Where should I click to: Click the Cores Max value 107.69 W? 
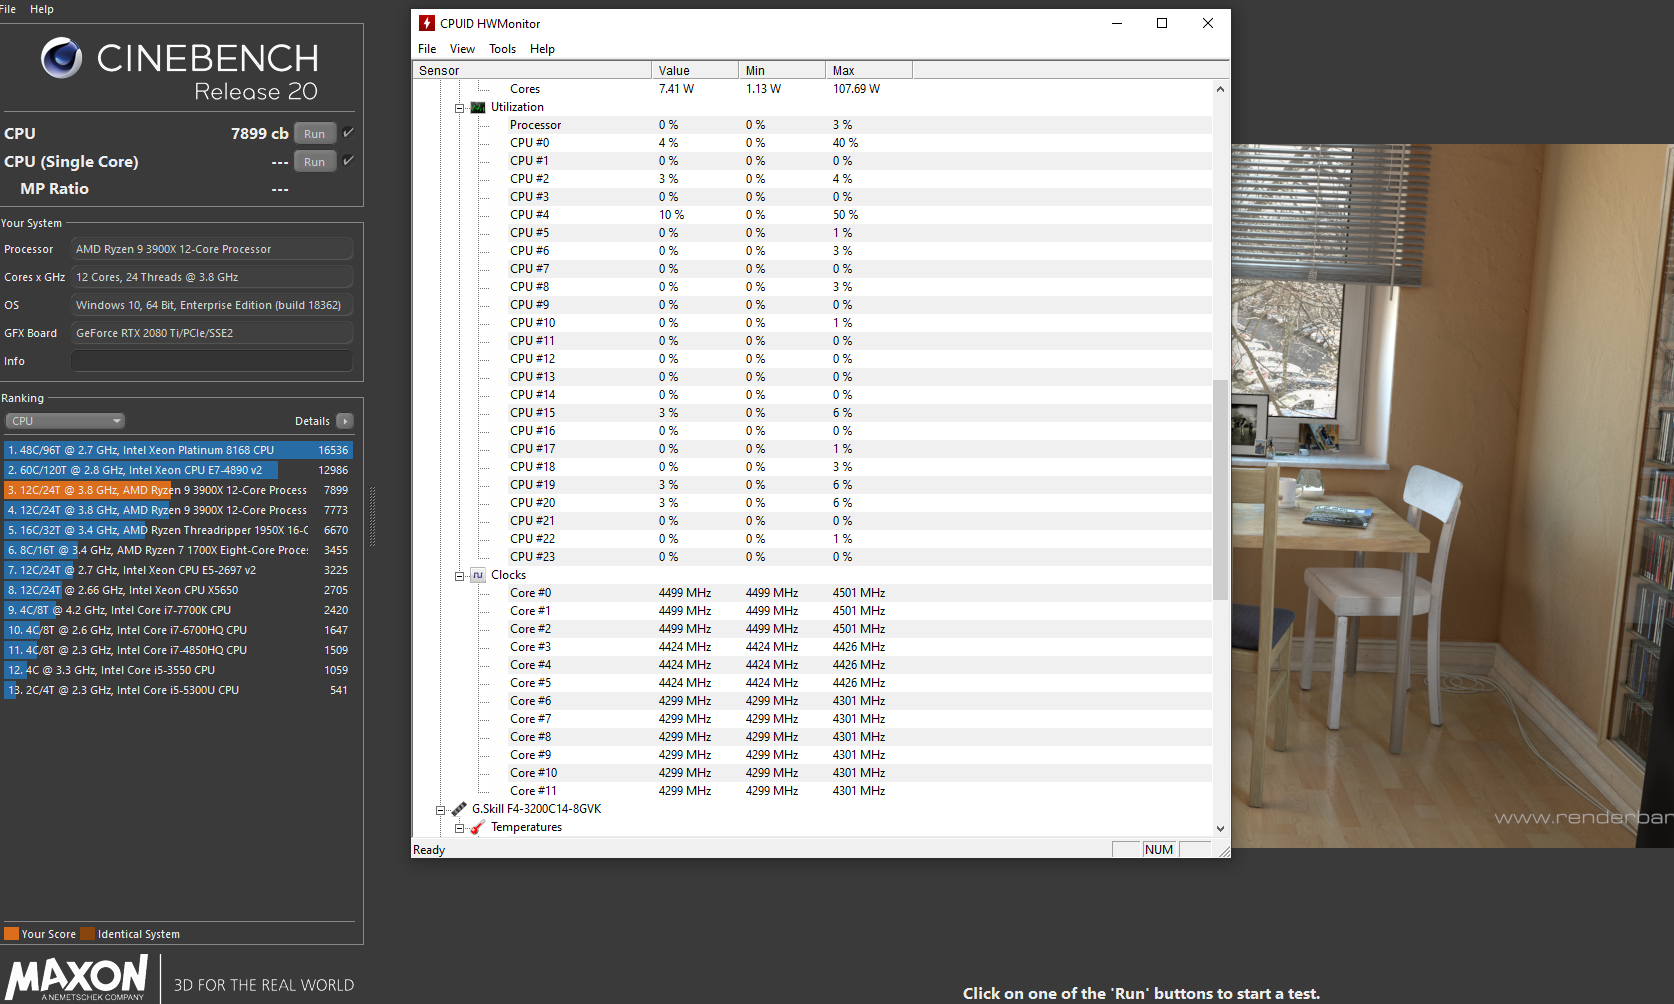tap(856, 89)
